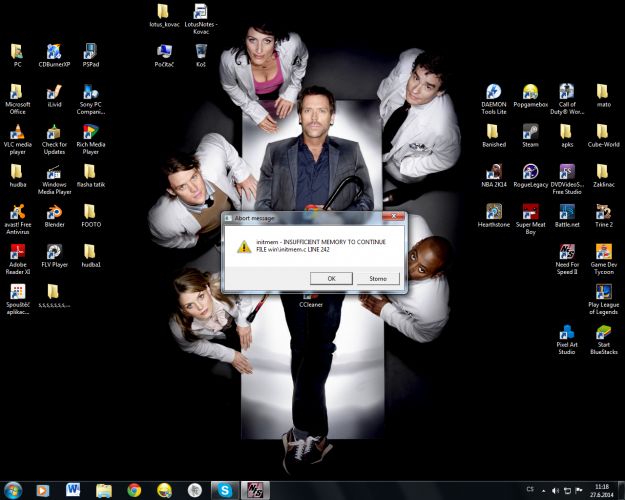
Task: Select the Spouštěč aplikací icon
Action: [18, 300]
